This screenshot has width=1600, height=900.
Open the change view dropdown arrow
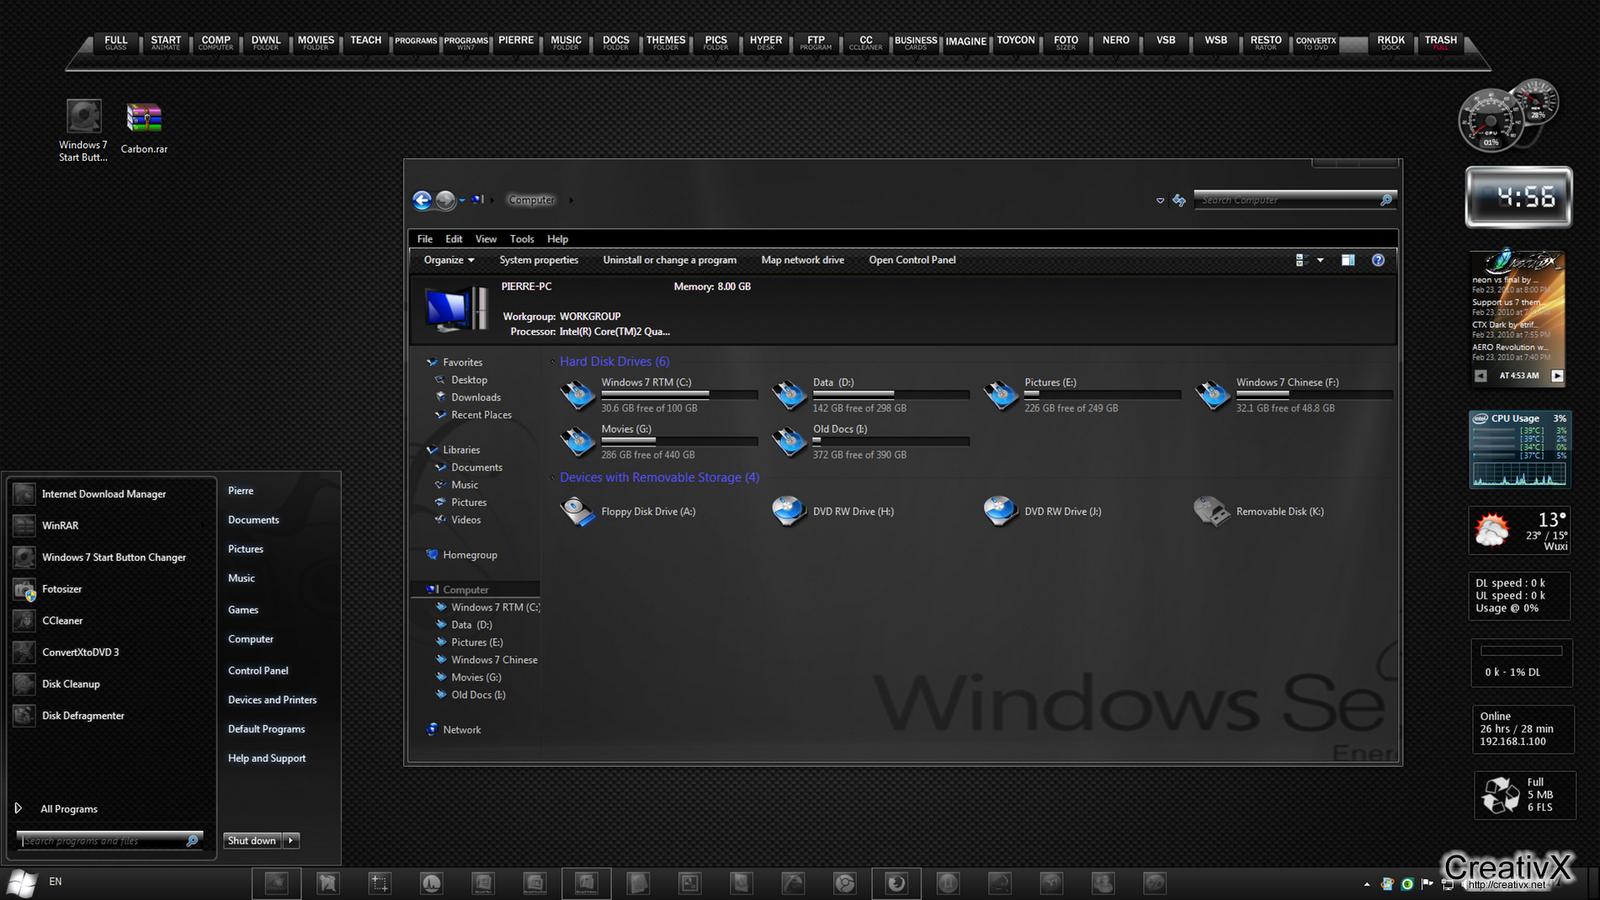[1320, 260]
